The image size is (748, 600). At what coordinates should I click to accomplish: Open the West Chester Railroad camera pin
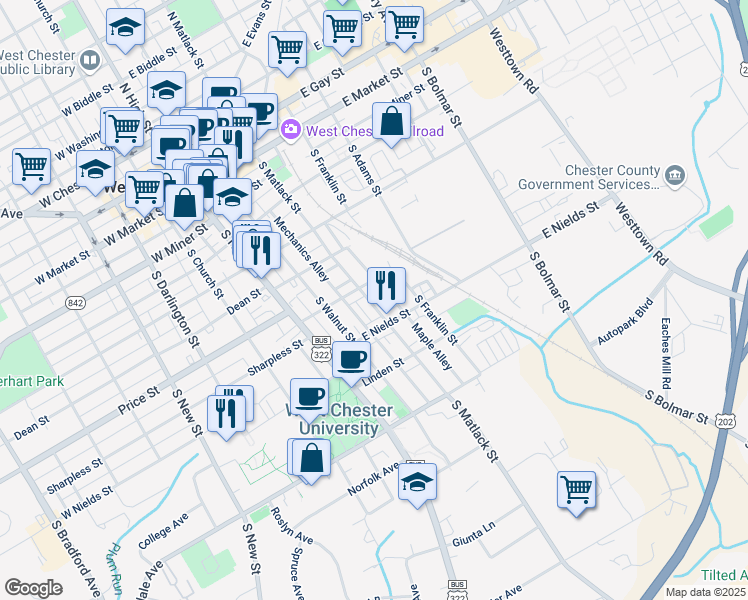(x=291, y=129)
